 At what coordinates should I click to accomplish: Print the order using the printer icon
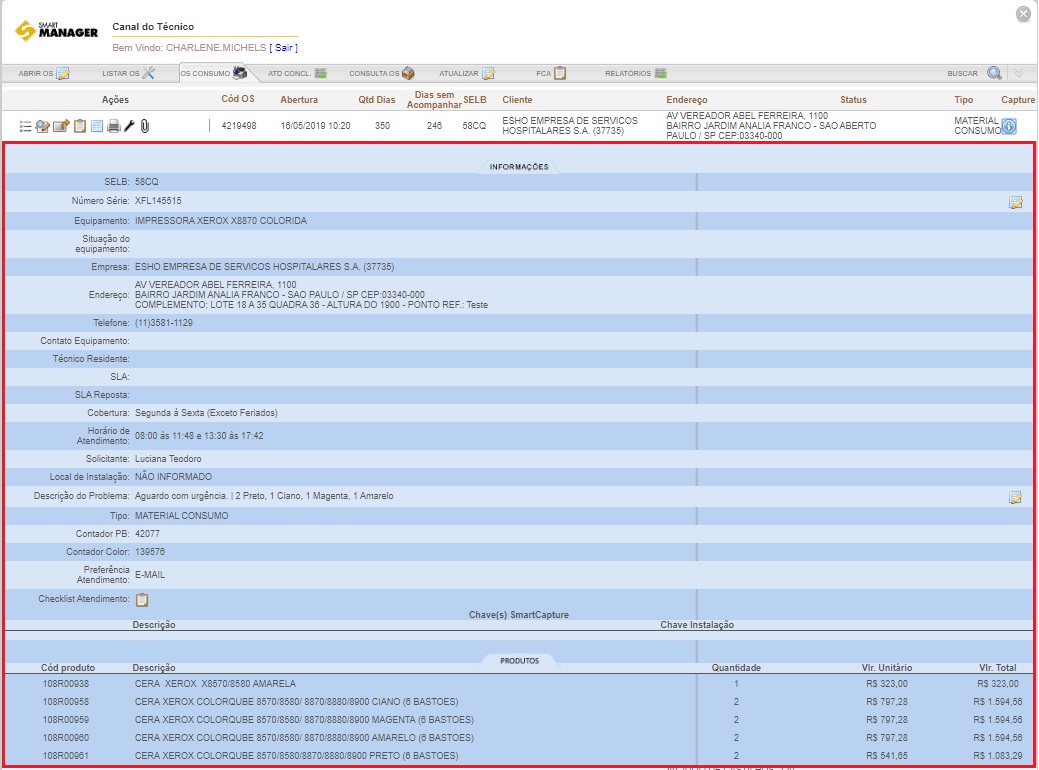[x=114, y=126]
